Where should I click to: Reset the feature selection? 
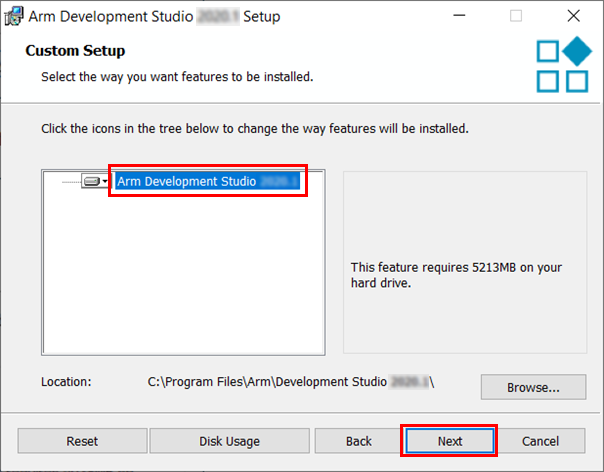(x=82, y=441)
